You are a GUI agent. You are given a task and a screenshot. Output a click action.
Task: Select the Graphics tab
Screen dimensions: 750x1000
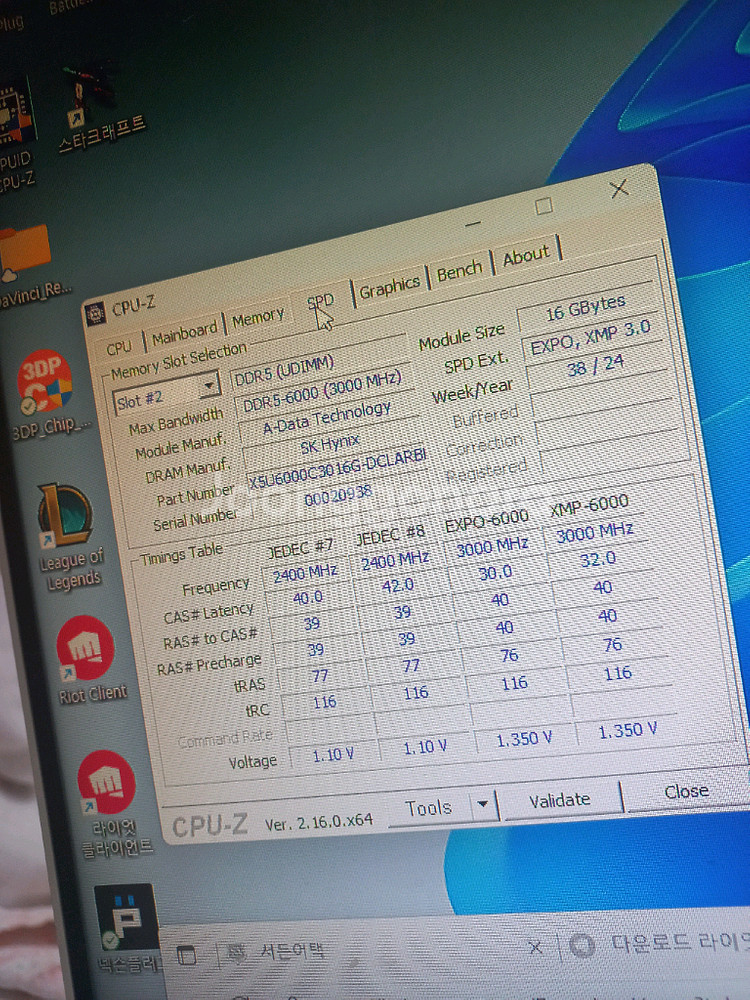(389, 287)
